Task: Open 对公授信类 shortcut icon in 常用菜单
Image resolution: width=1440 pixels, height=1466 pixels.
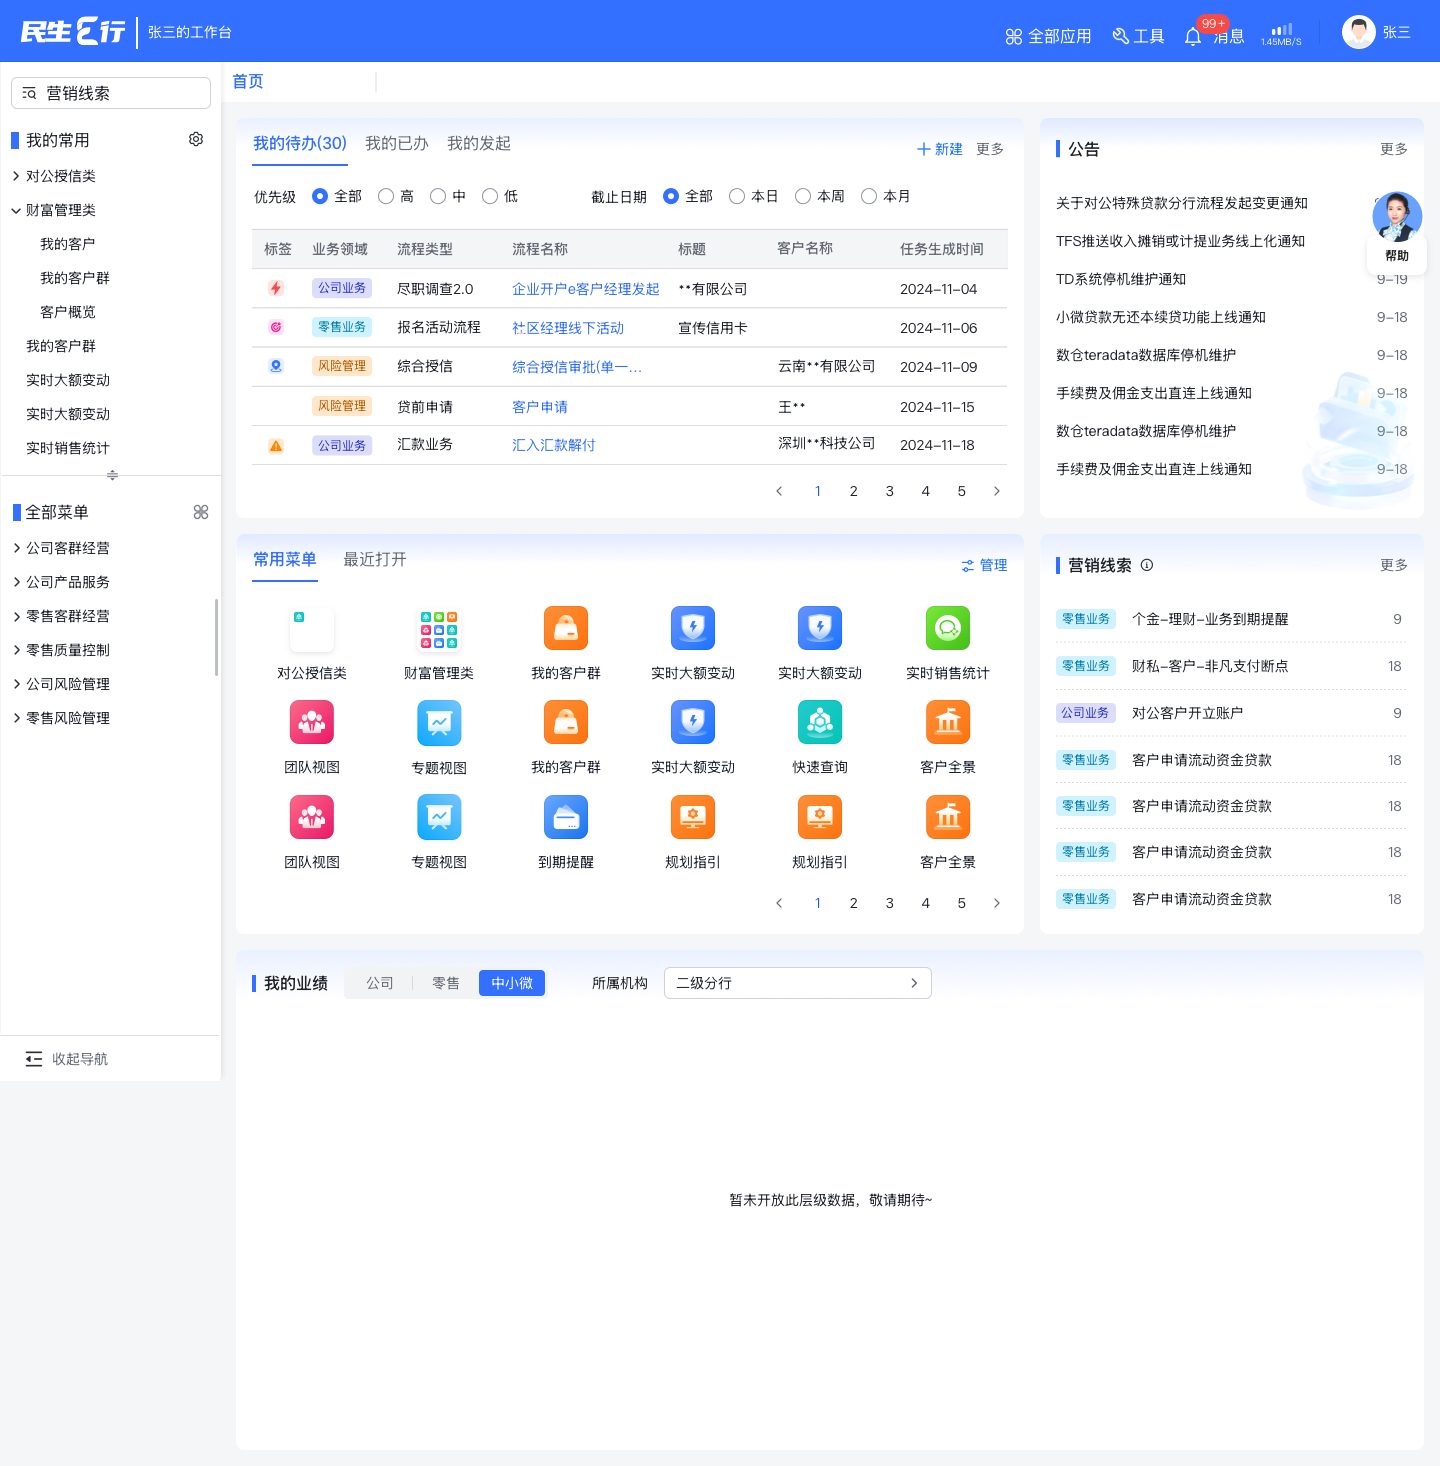Action: tap(312, 629)
